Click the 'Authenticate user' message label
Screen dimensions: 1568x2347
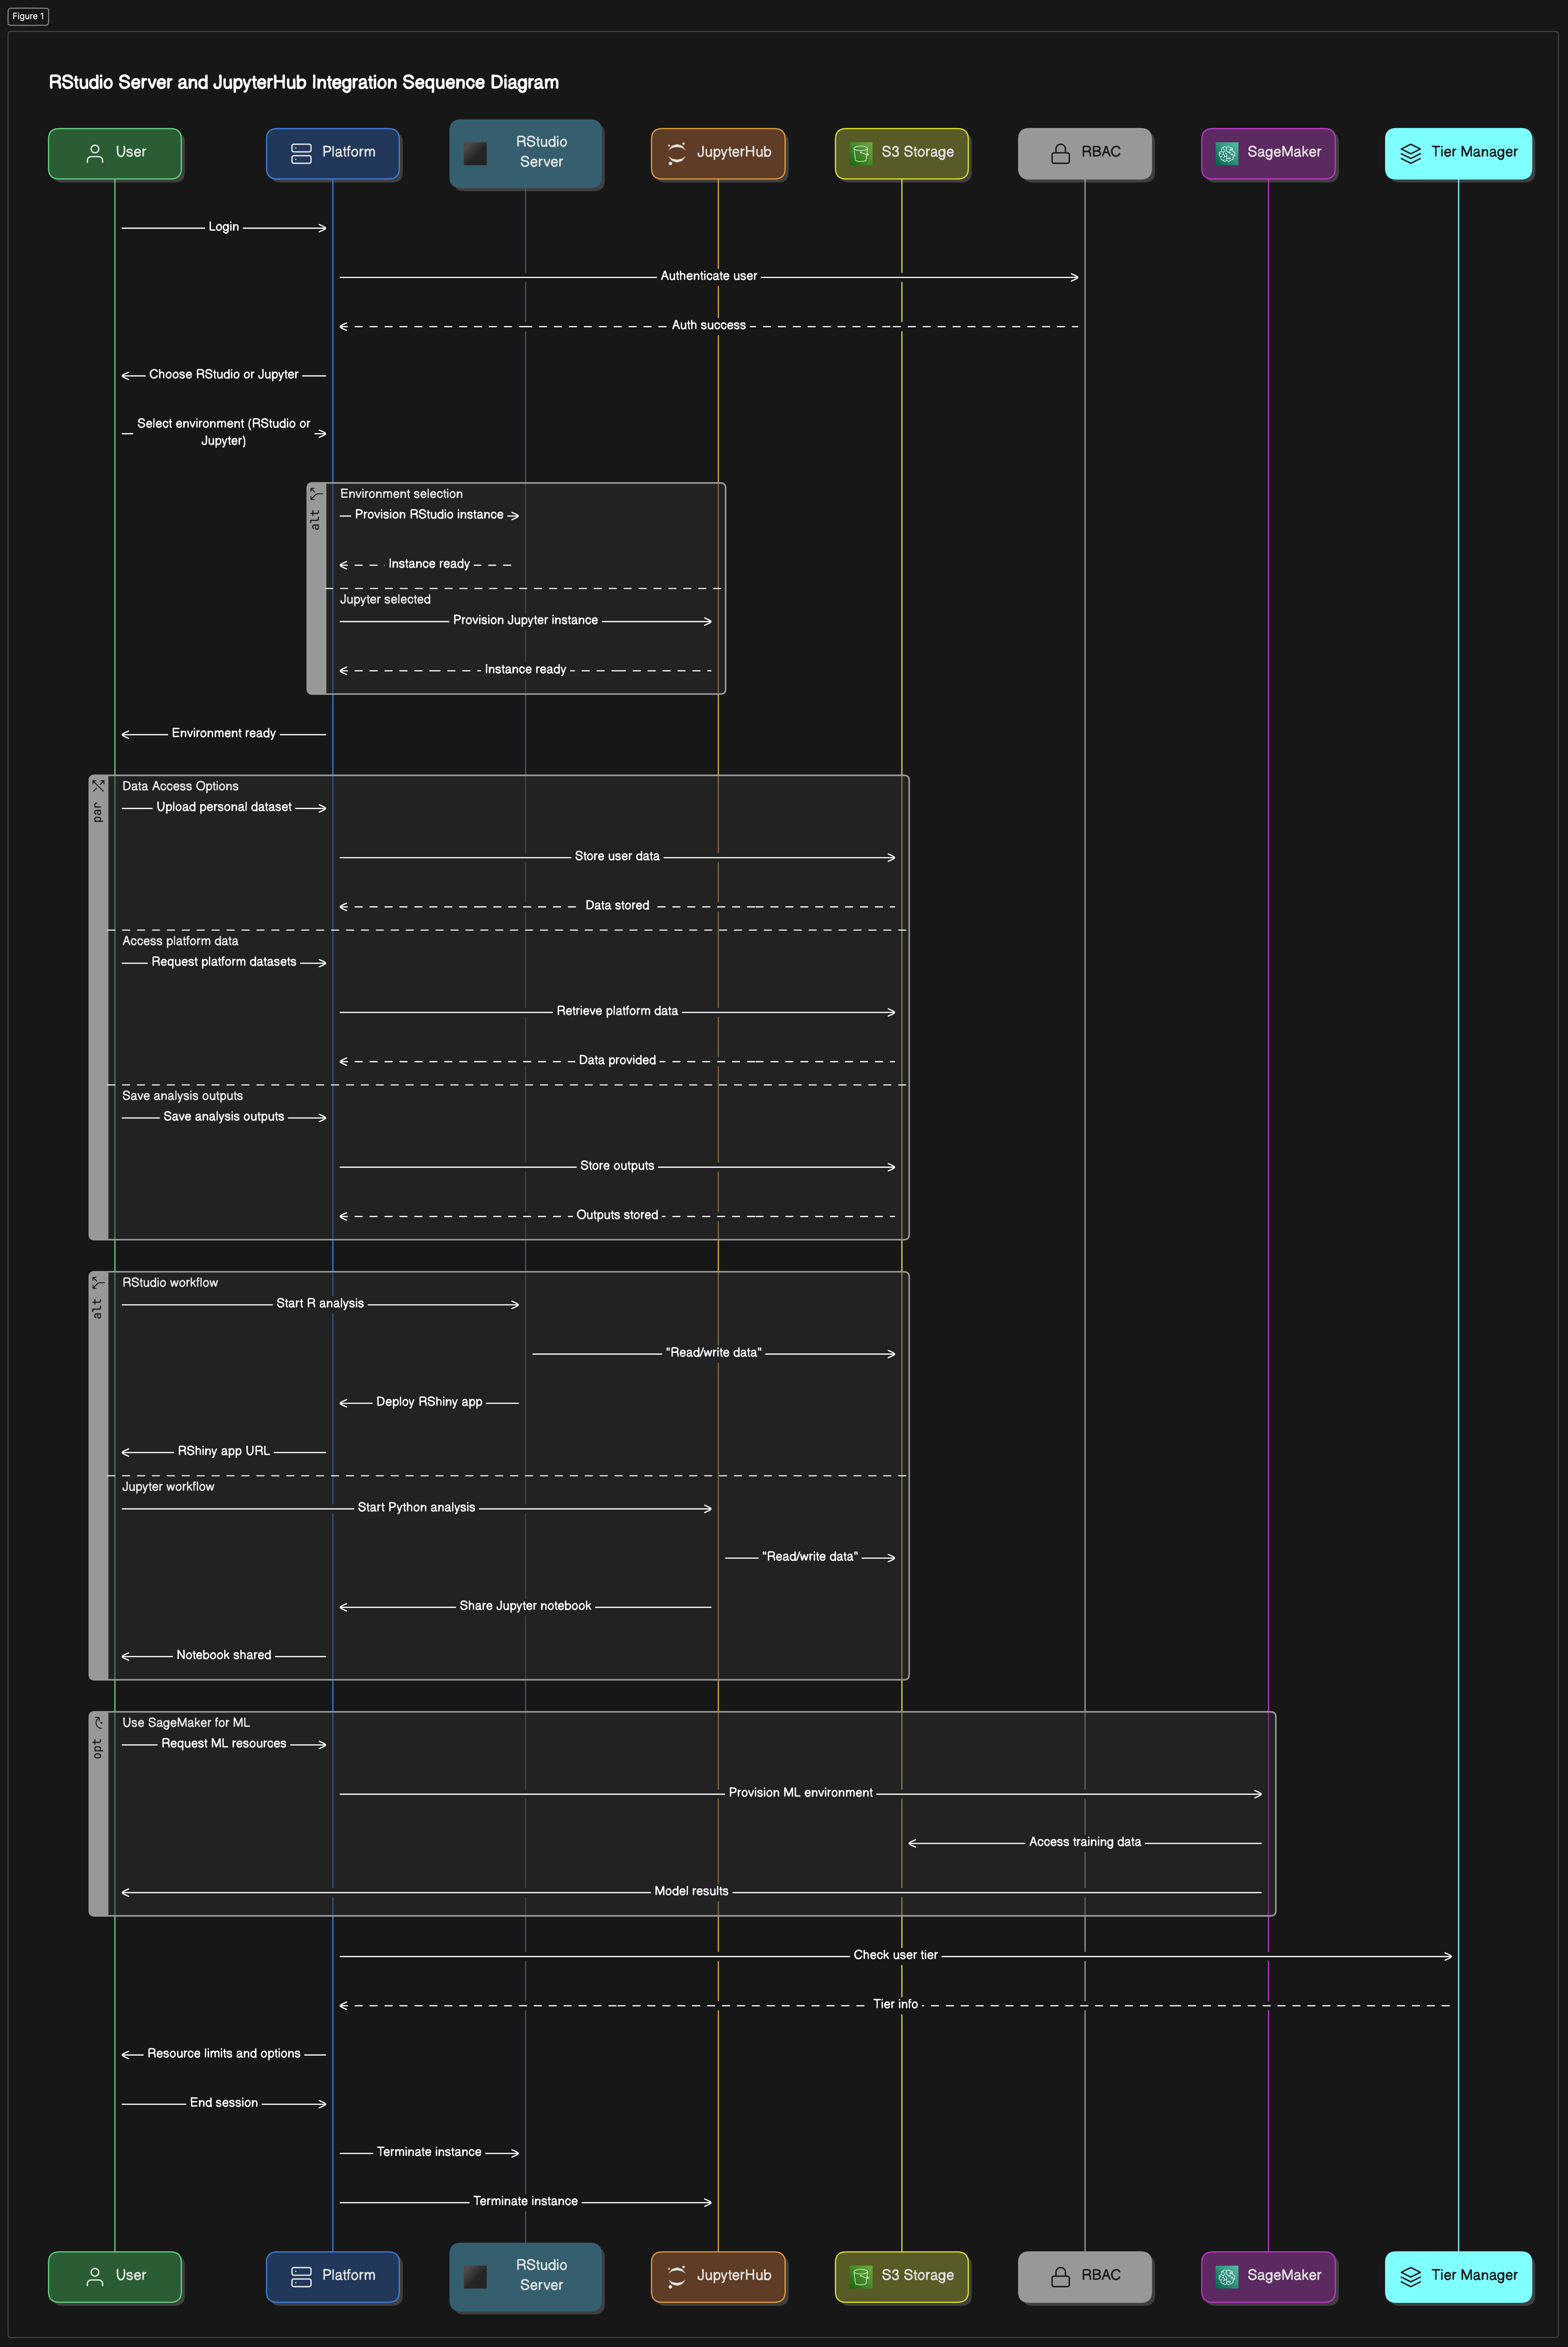click(709, 276)
